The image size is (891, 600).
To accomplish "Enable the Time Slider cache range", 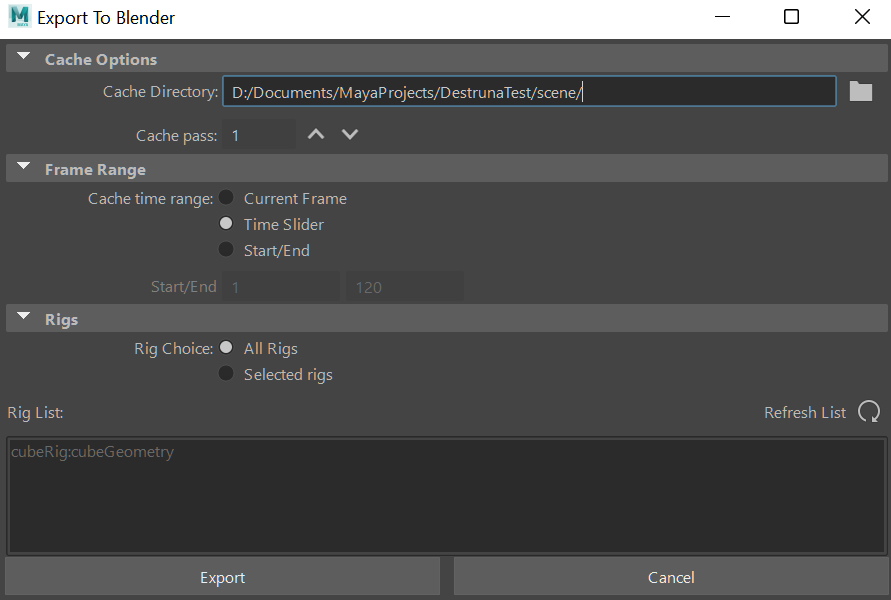I will (x=226, y=223).
